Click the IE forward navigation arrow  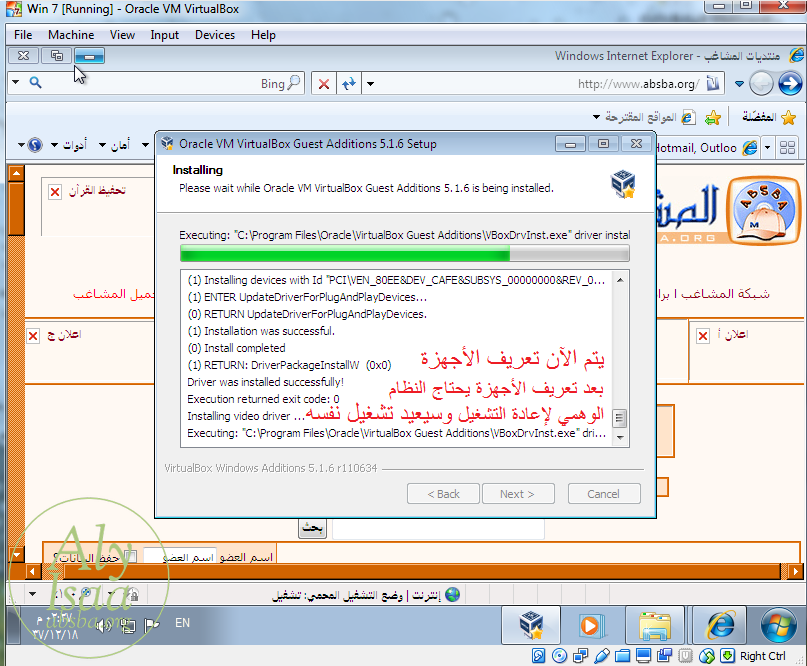point(761,84)
